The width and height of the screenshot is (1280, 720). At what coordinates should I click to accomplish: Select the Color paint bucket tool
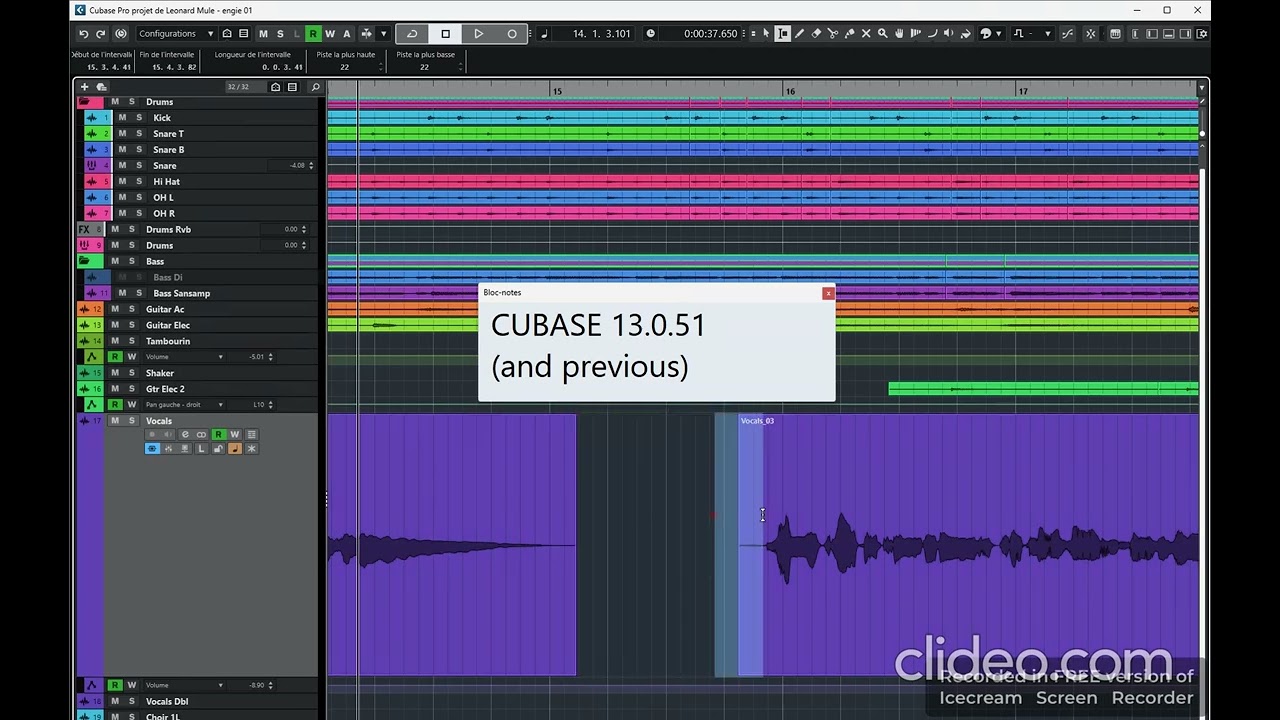[x=965, y=33]
